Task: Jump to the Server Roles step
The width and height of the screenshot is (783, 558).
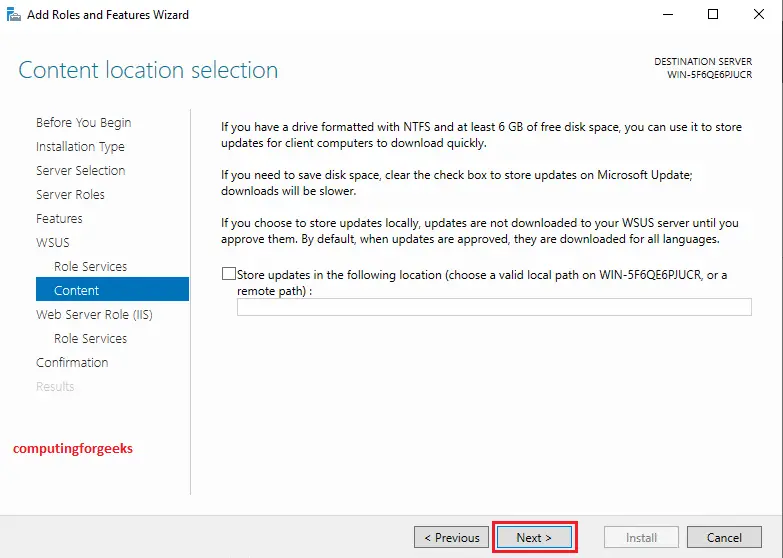Action: (70, 194)
